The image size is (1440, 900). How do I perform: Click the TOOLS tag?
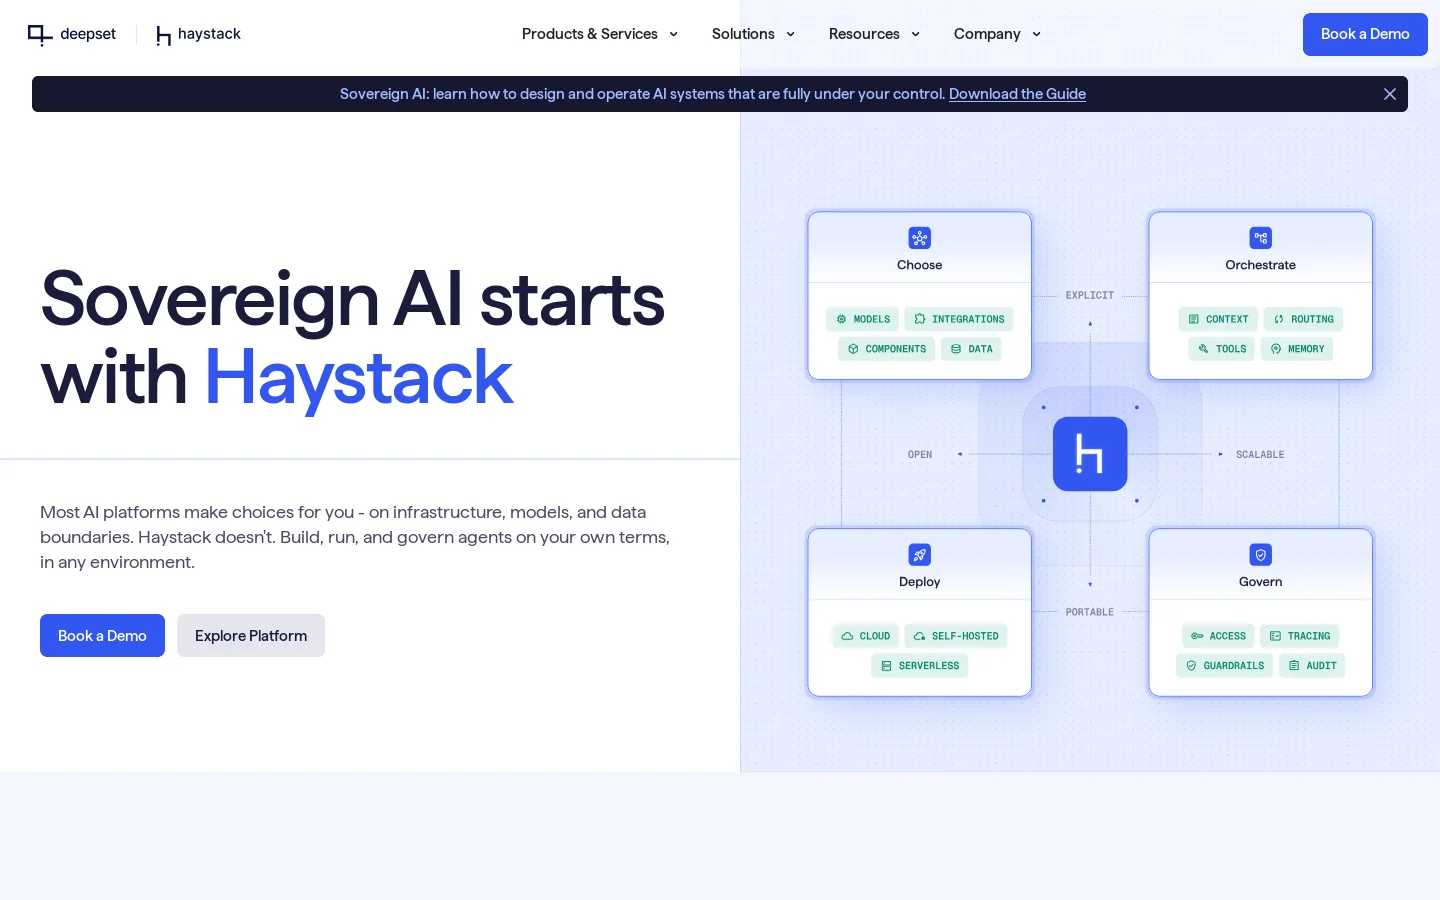[x=1222, y=349]
